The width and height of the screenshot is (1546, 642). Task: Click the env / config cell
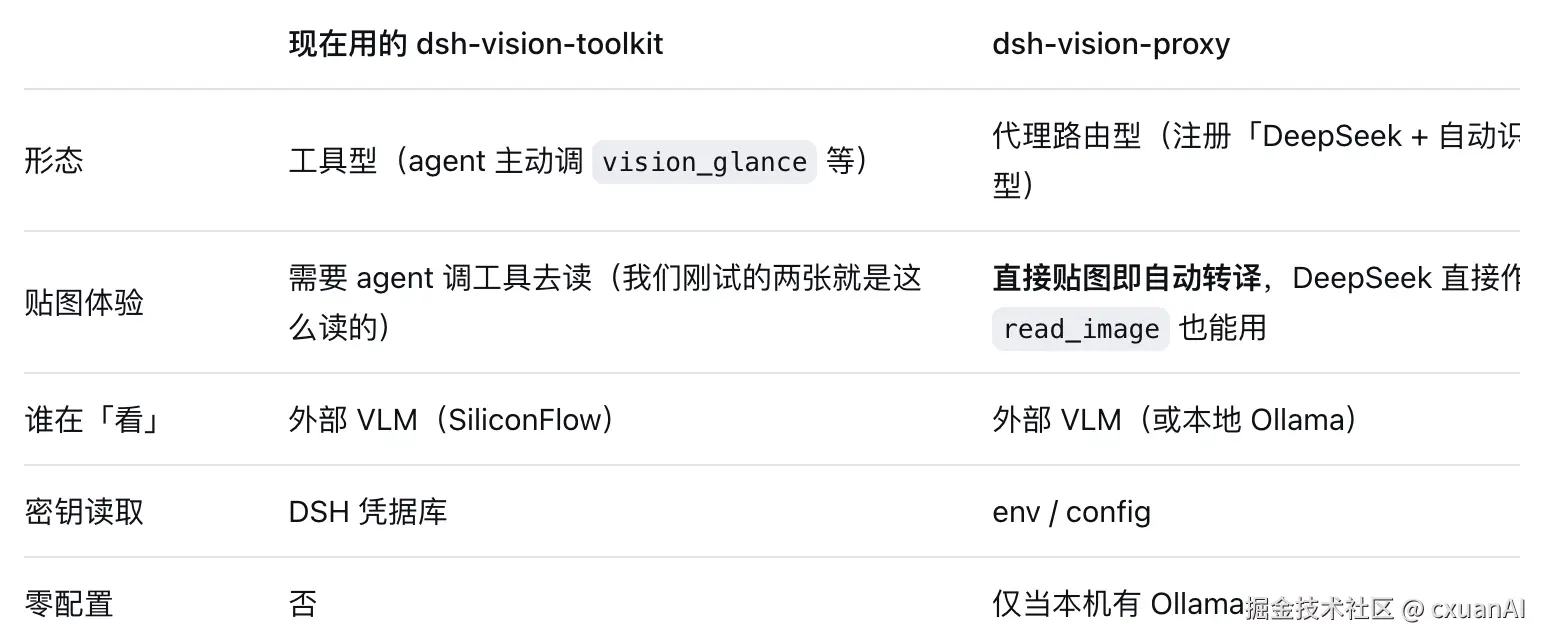pos(1071,511)
